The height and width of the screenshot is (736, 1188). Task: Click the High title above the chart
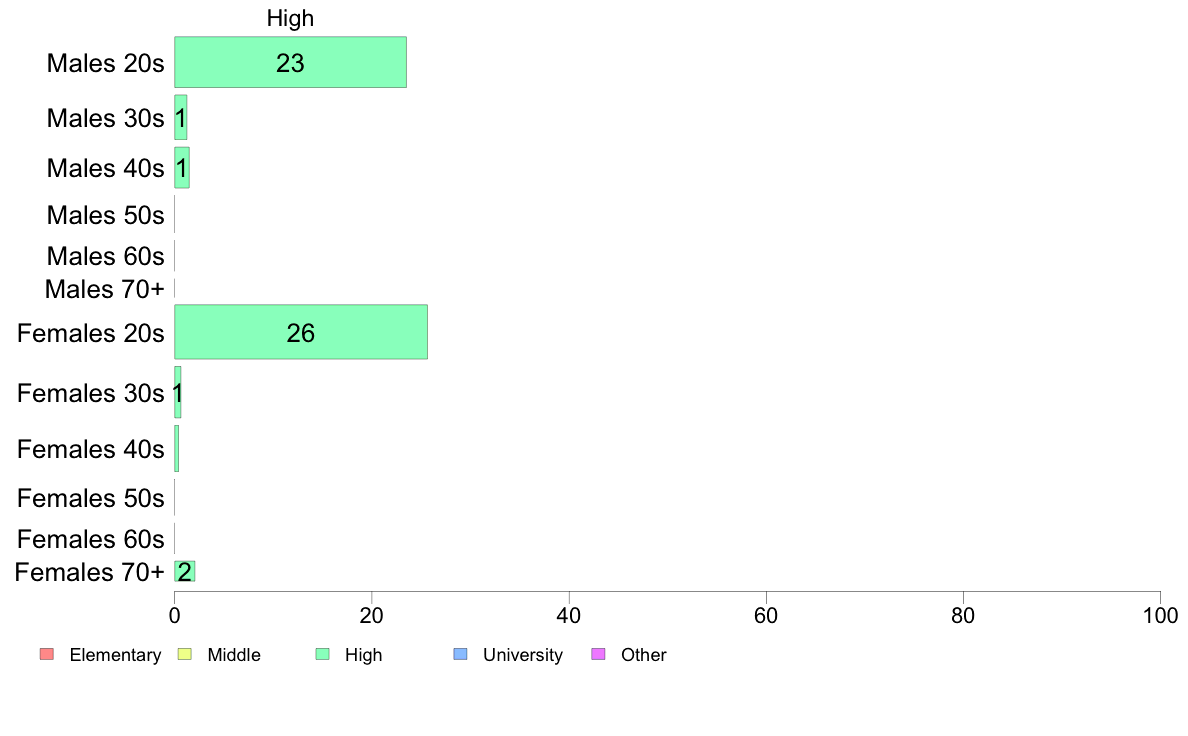click(290, 18)
